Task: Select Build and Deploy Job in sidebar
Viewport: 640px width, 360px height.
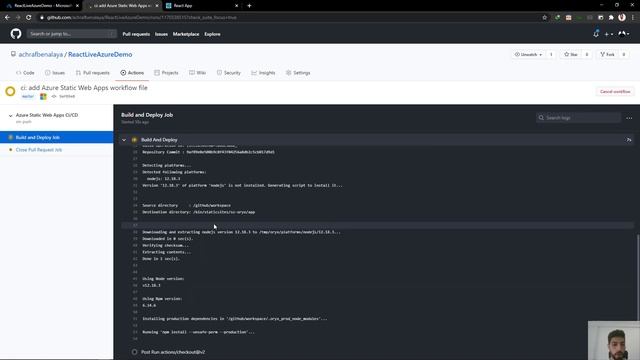Action: tap(57, 137)
